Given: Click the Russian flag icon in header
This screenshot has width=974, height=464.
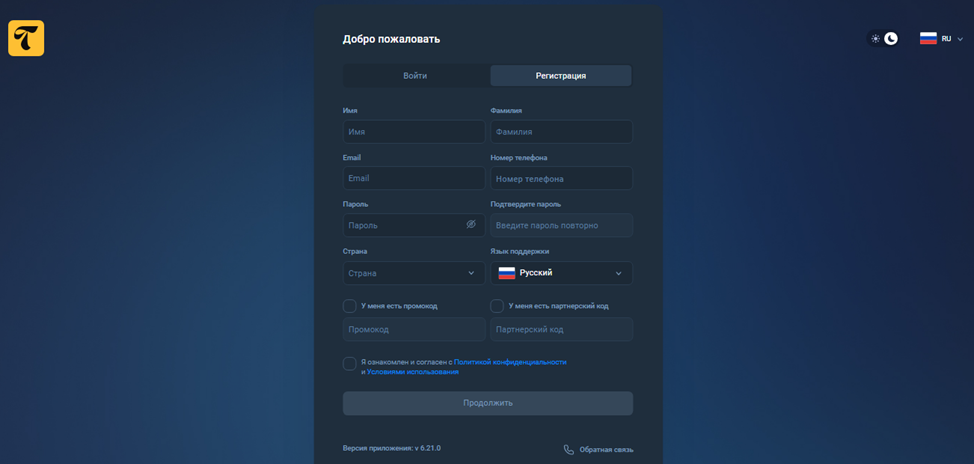Looking at the screenshot, I should pyautogui.click(x=928, y=39).
